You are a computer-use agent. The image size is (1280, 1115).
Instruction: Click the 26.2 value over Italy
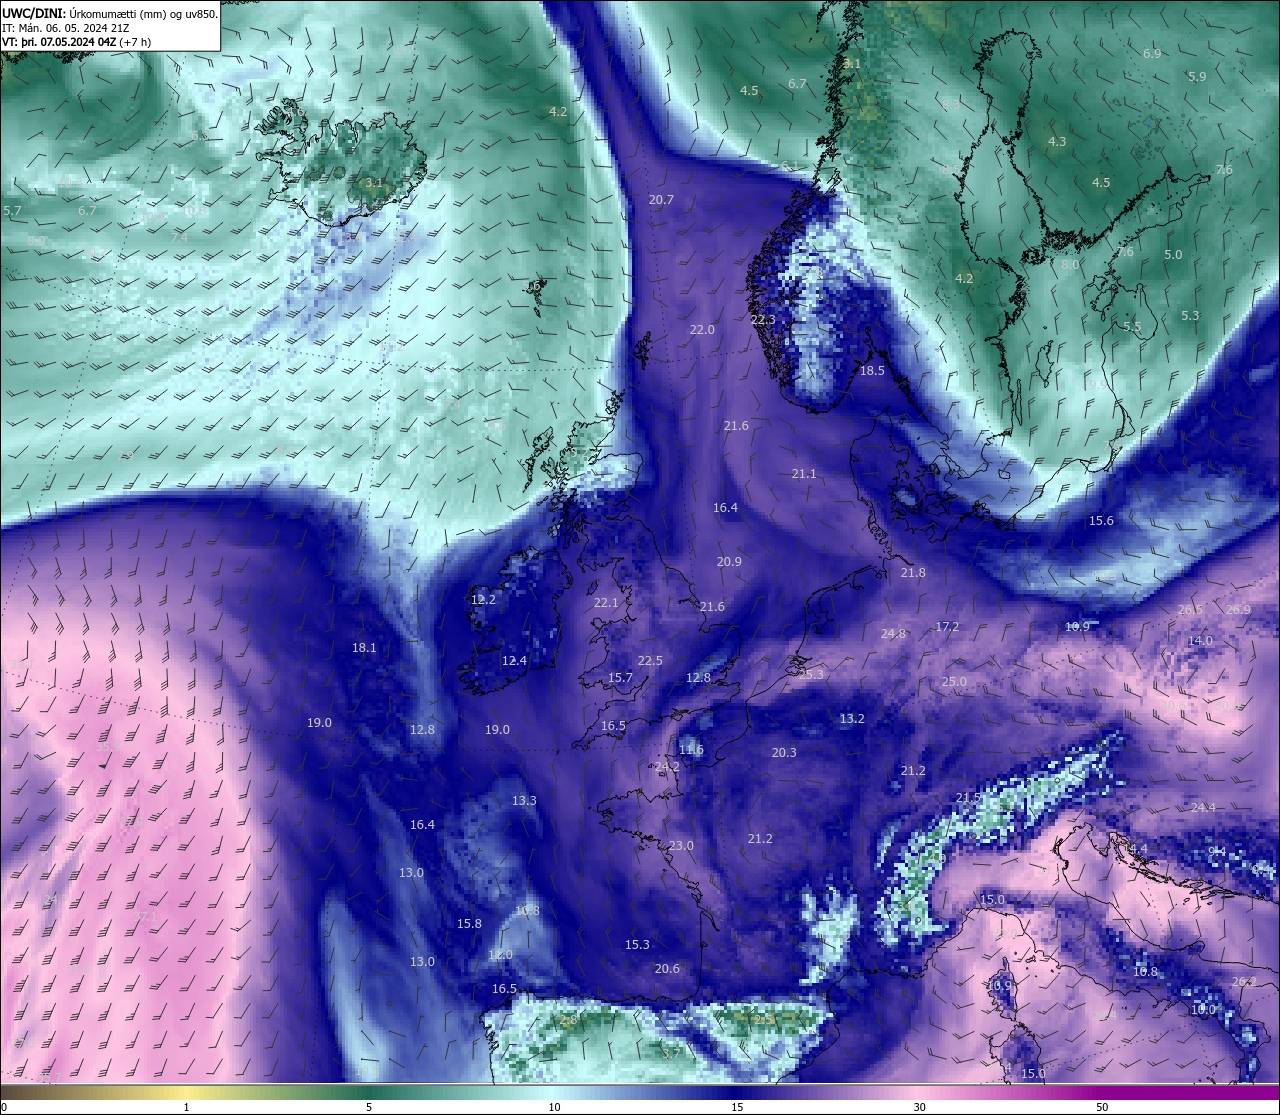point(1244,982)
